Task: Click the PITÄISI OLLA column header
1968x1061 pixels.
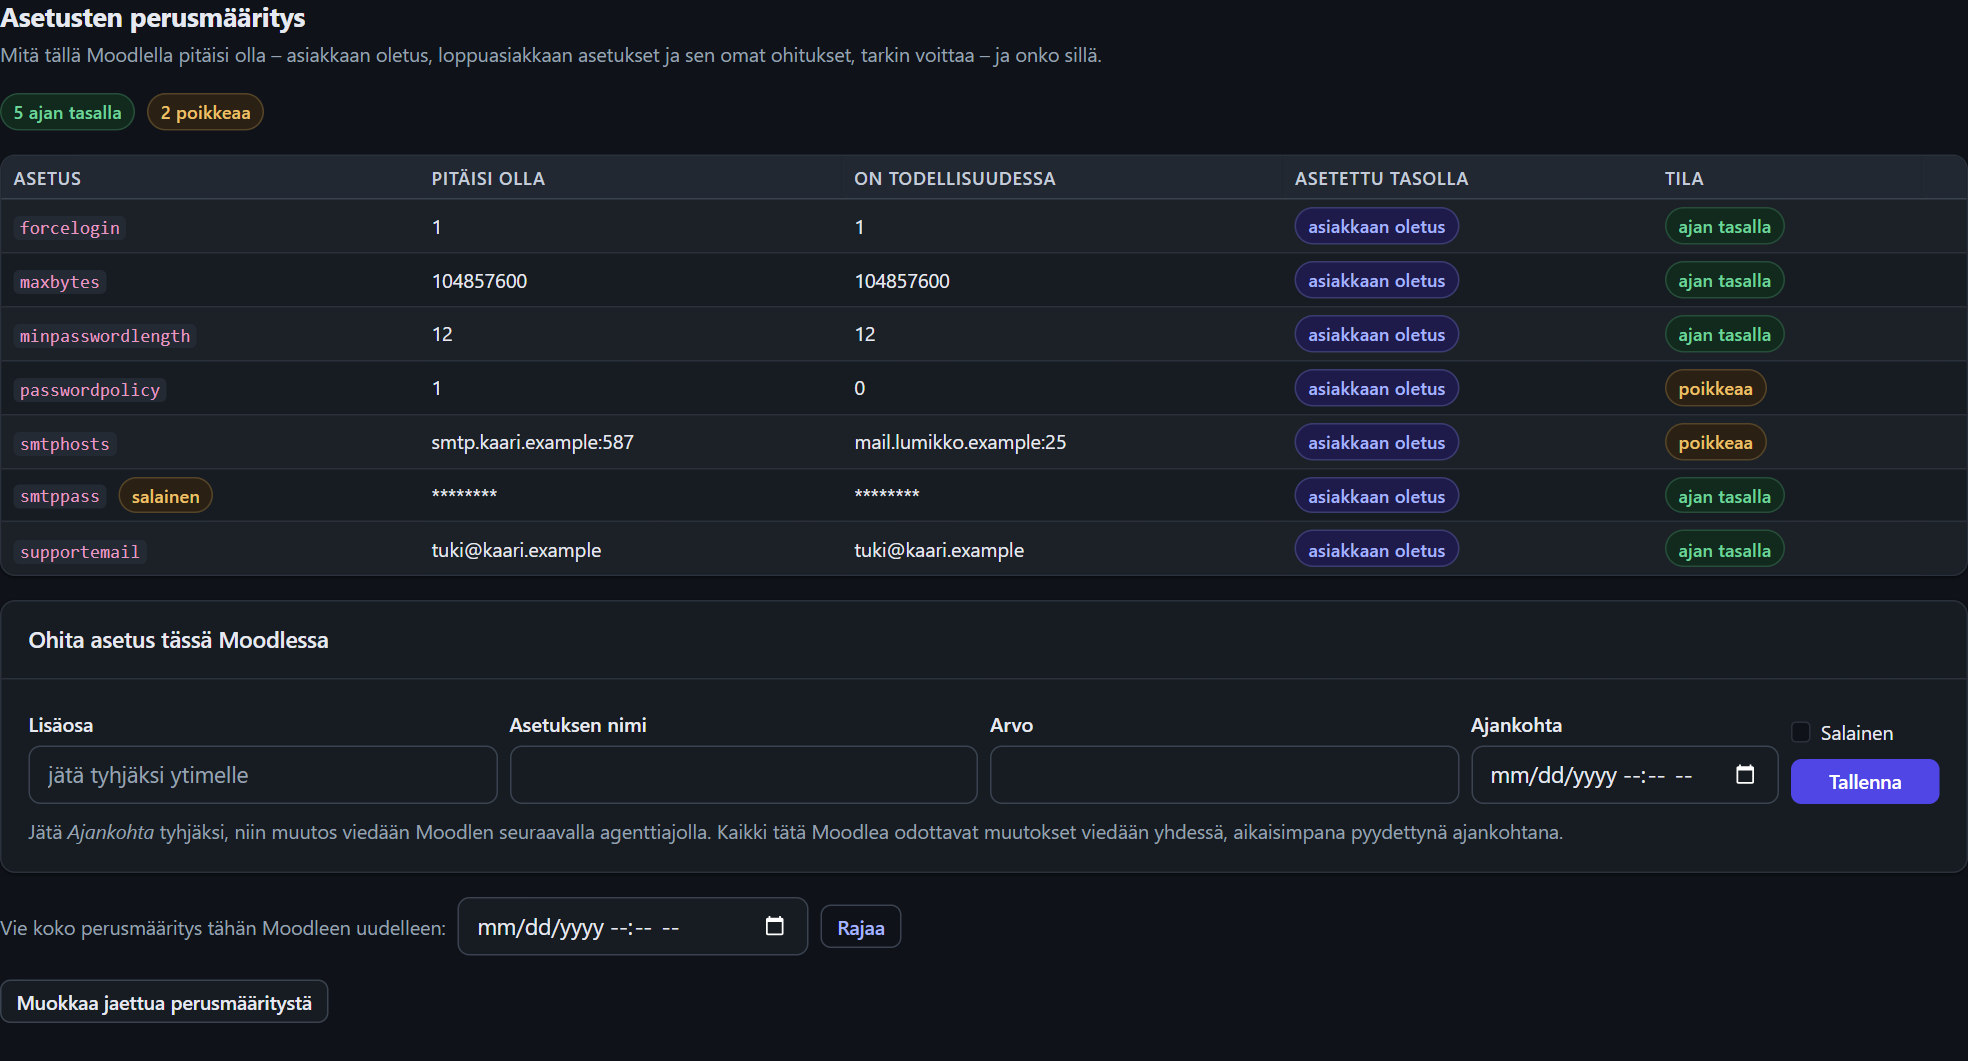Action: click(x=488, y=178)
